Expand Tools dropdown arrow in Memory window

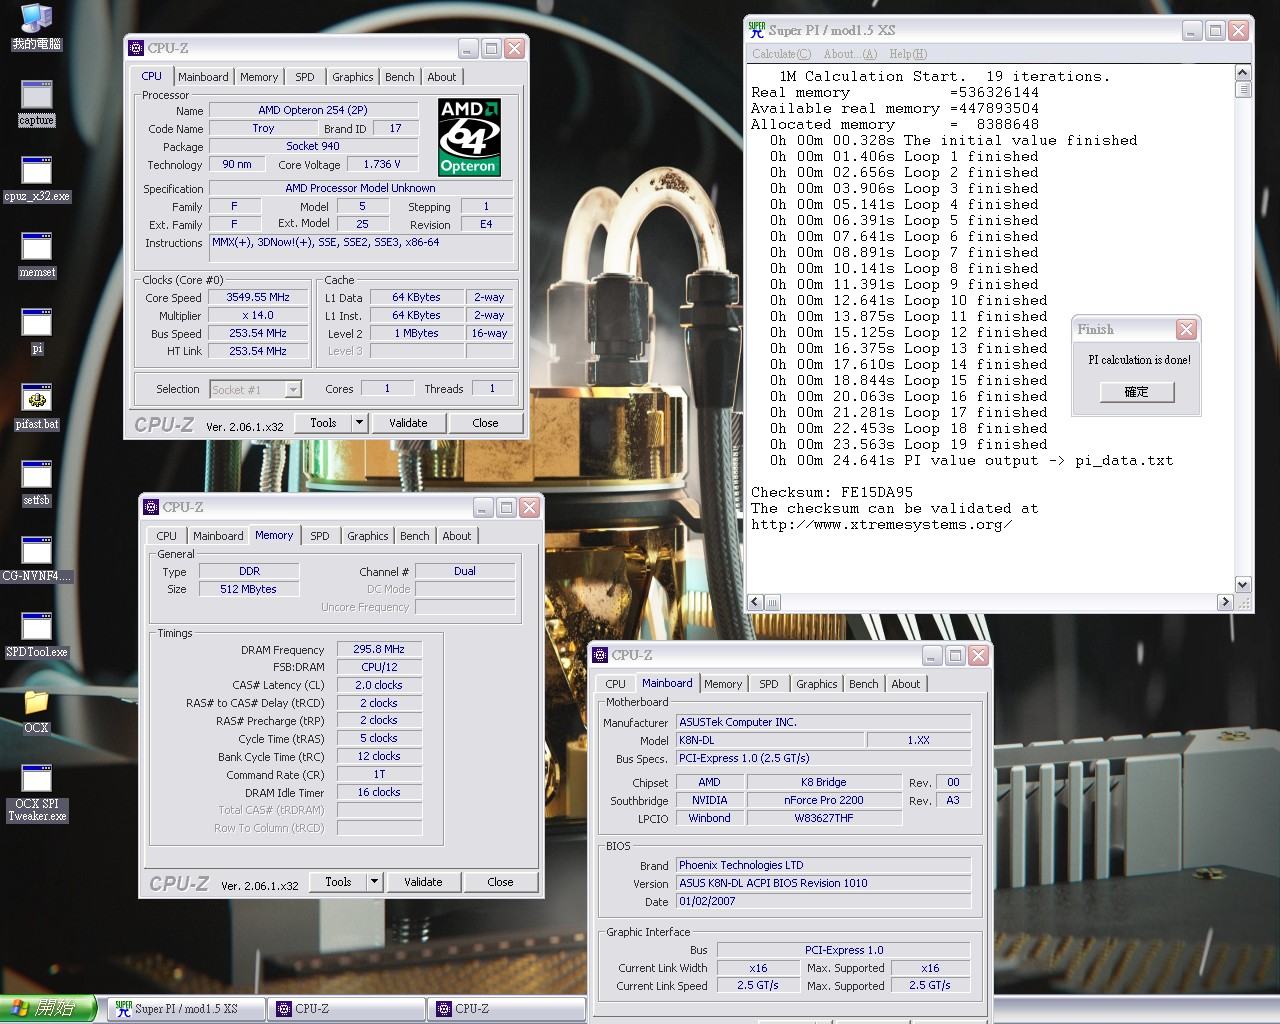374,882
